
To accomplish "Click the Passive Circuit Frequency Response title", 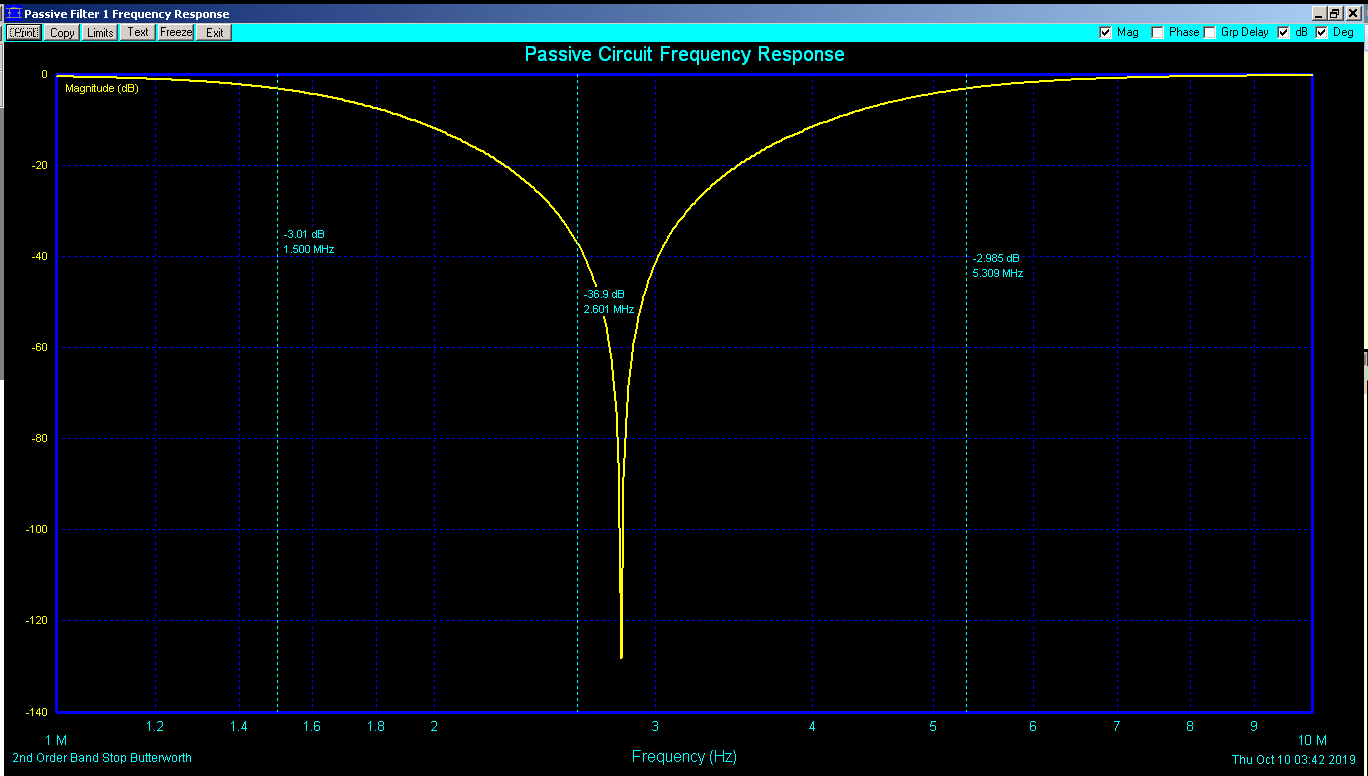I will [684, 54].
